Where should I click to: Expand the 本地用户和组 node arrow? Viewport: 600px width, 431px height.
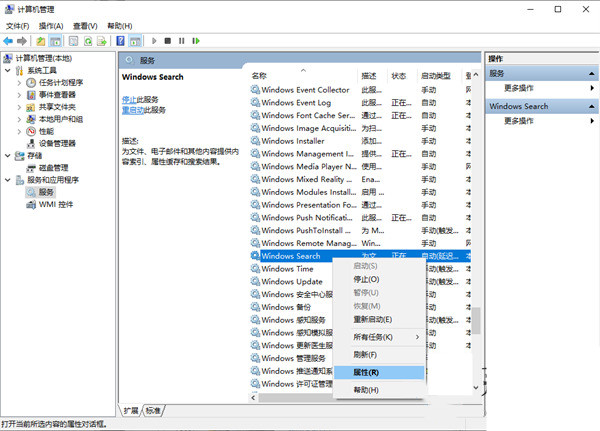point(19,119)
